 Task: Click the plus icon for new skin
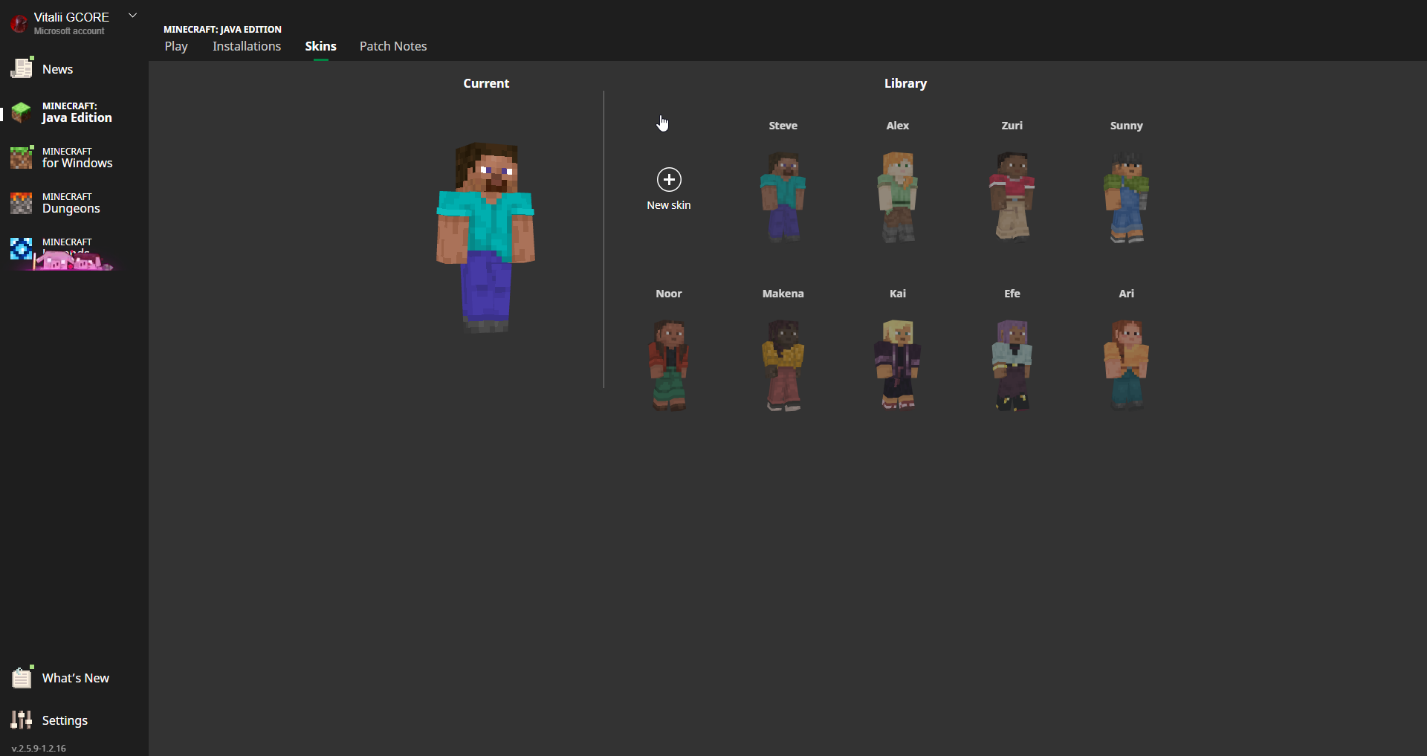click(669, 180)
